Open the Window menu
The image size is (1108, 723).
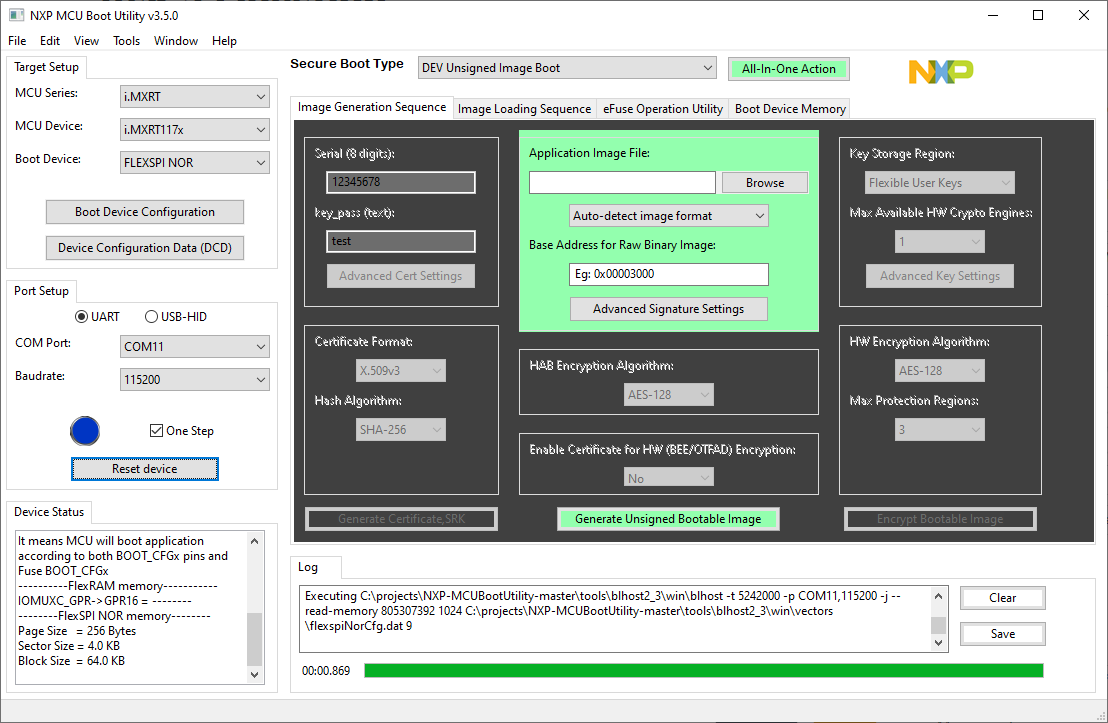click(x=176, y=41)
